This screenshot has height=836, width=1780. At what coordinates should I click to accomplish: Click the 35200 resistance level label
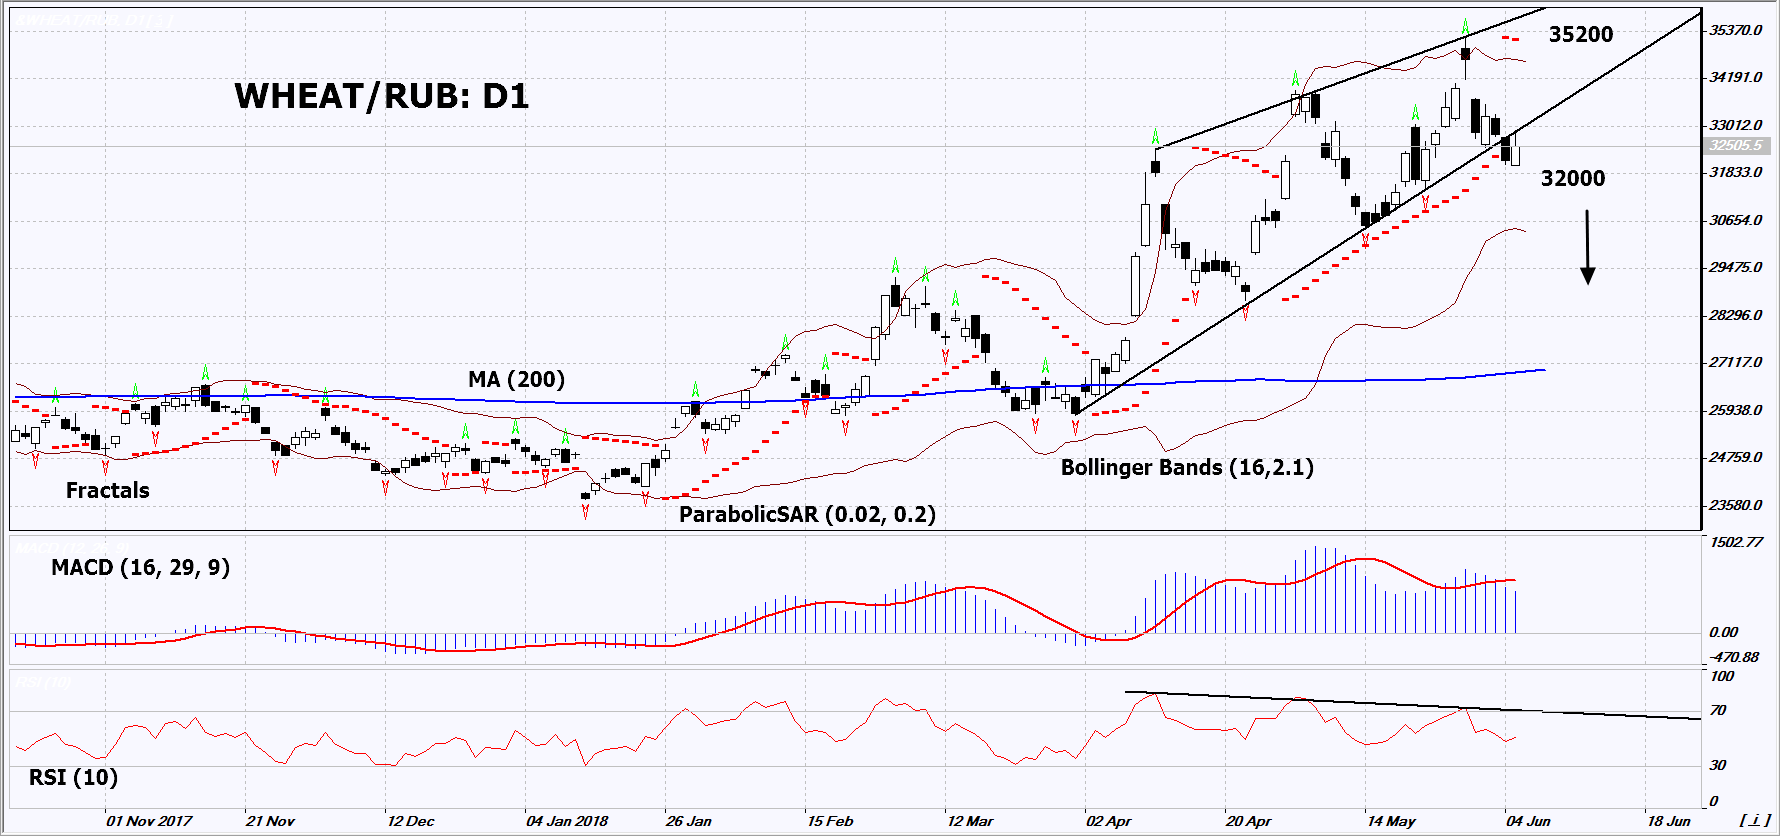click(x=1580, y=35)
